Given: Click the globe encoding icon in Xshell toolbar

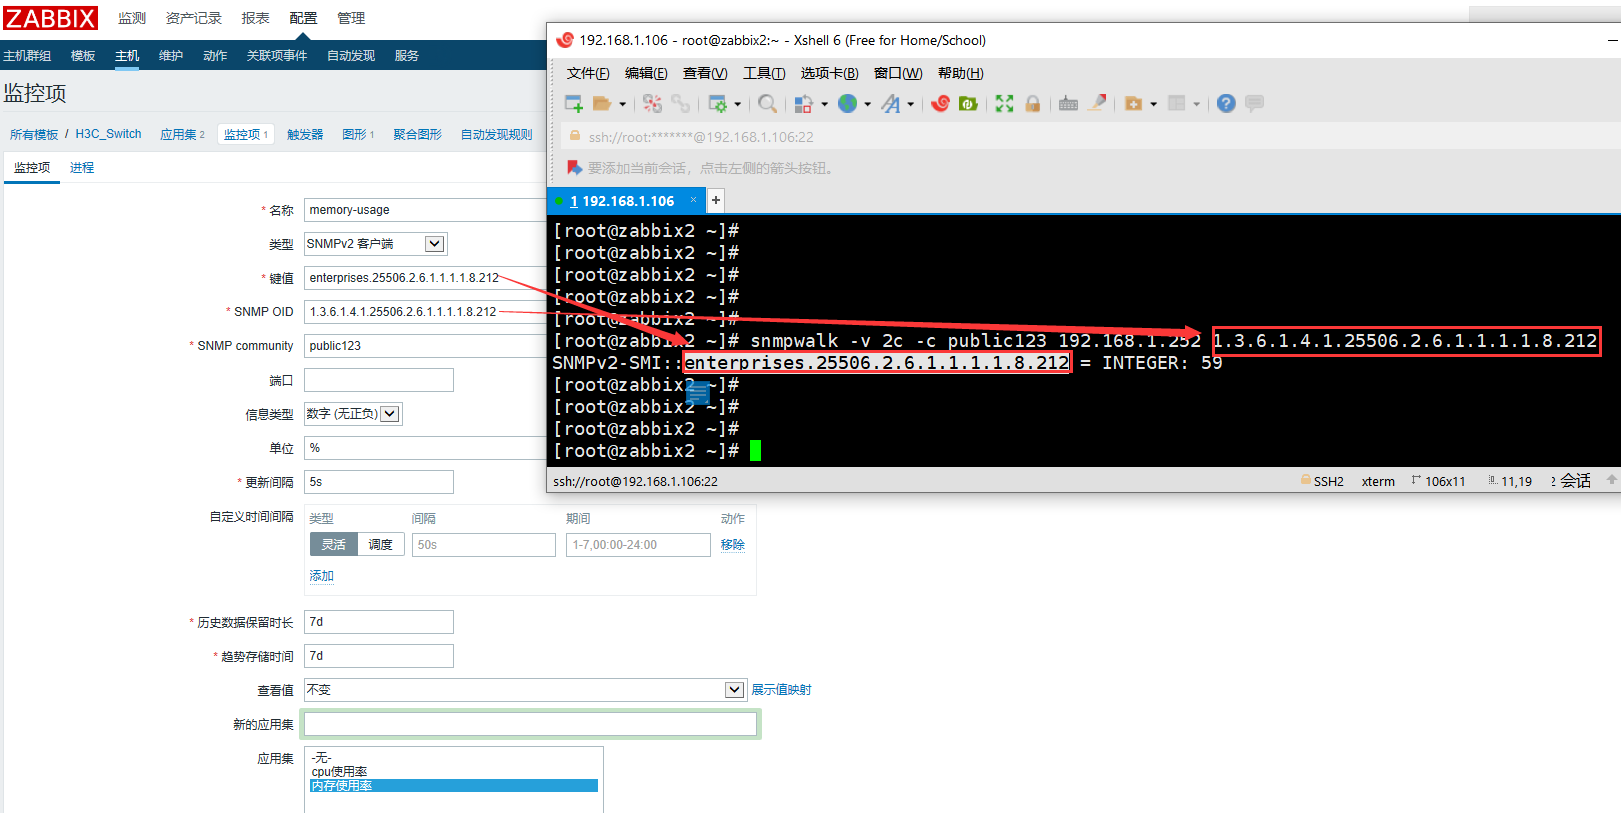Looking at the screenshot, I should 847,103.
